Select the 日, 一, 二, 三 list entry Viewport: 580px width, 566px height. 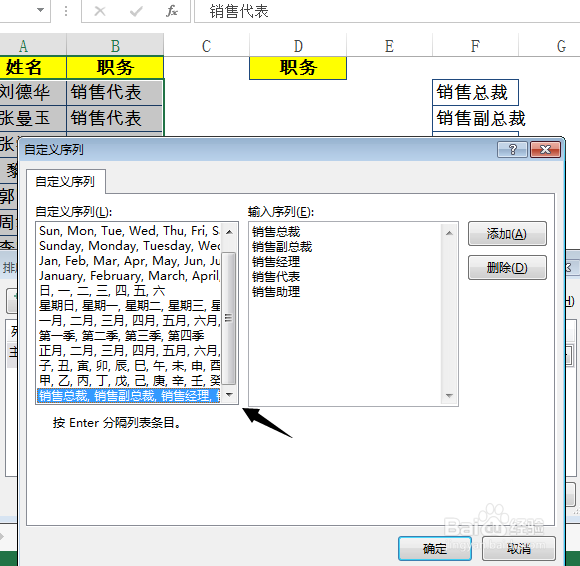tap(129, 291)
